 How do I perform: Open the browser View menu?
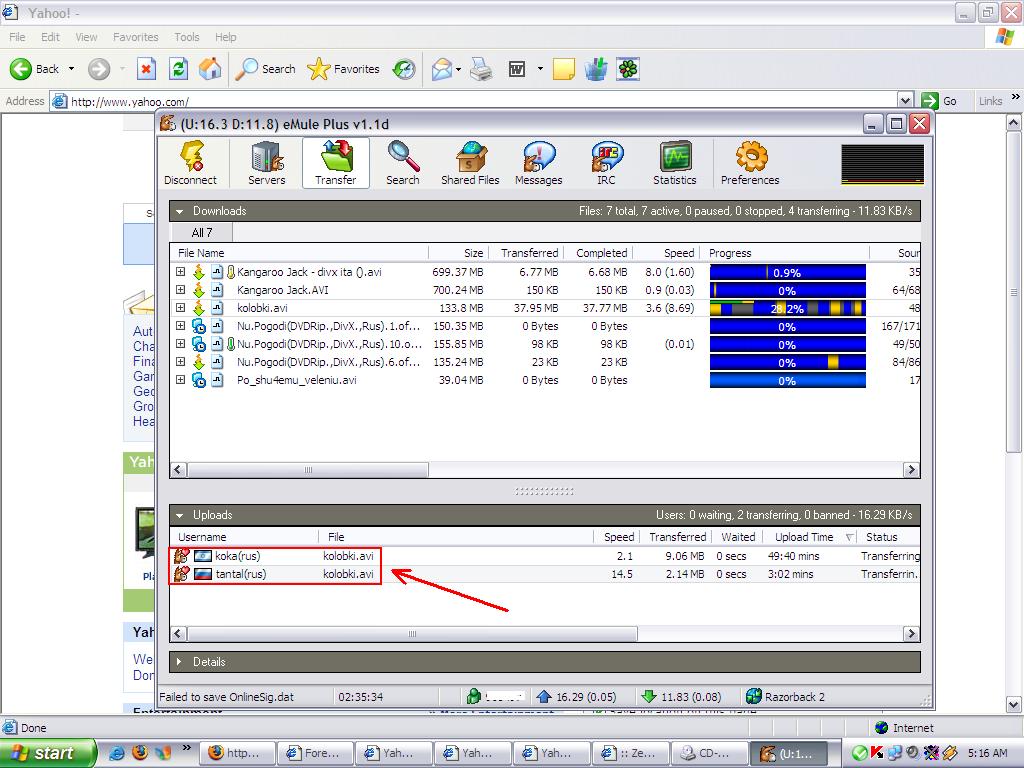click(86, 37)
